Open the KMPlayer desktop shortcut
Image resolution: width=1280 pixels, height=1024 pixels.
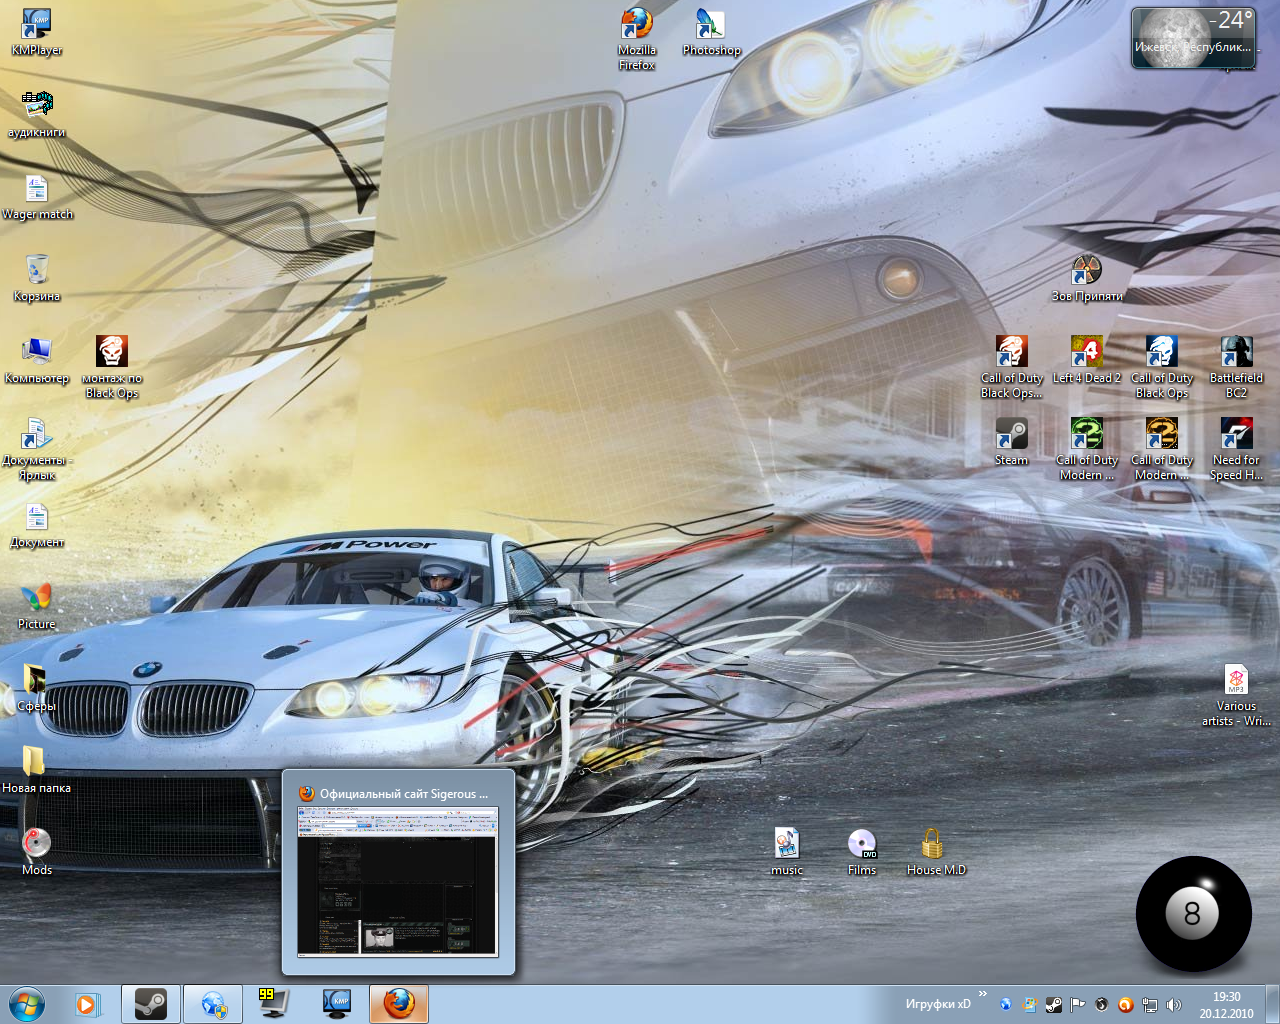[37, 31]
